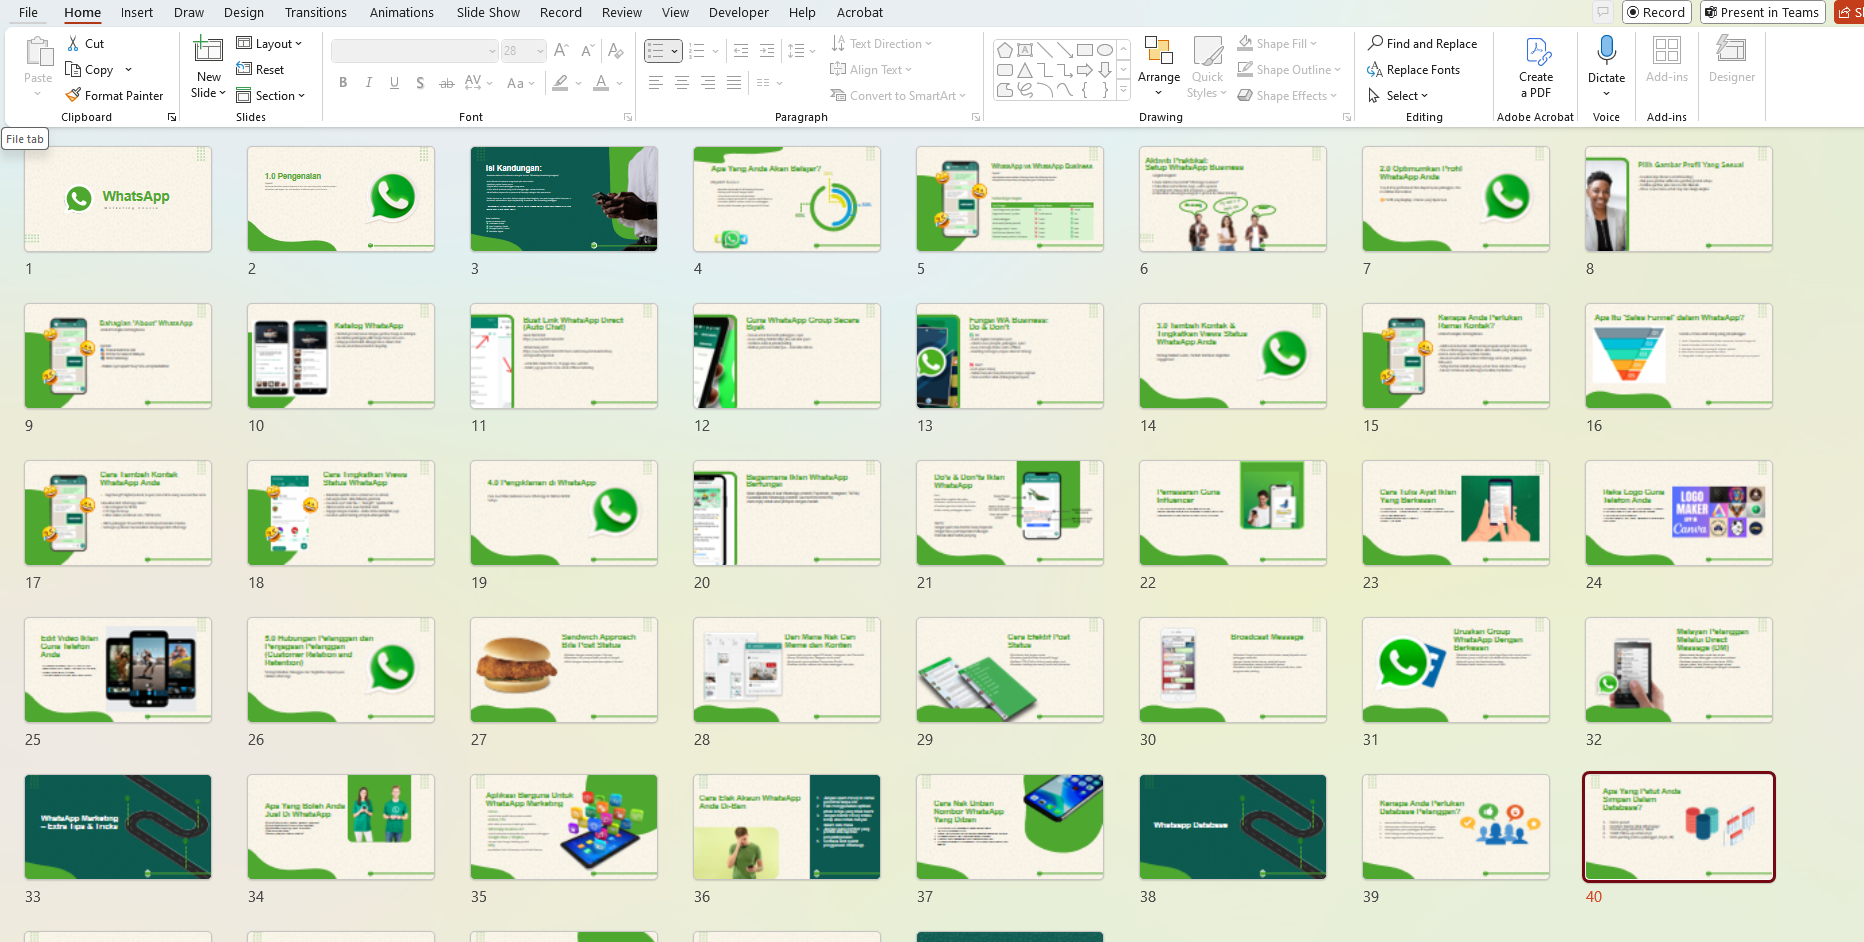Click the Paste clipboard icon
The width and height of the screenshot is (1864, 942).
(39, 52)
